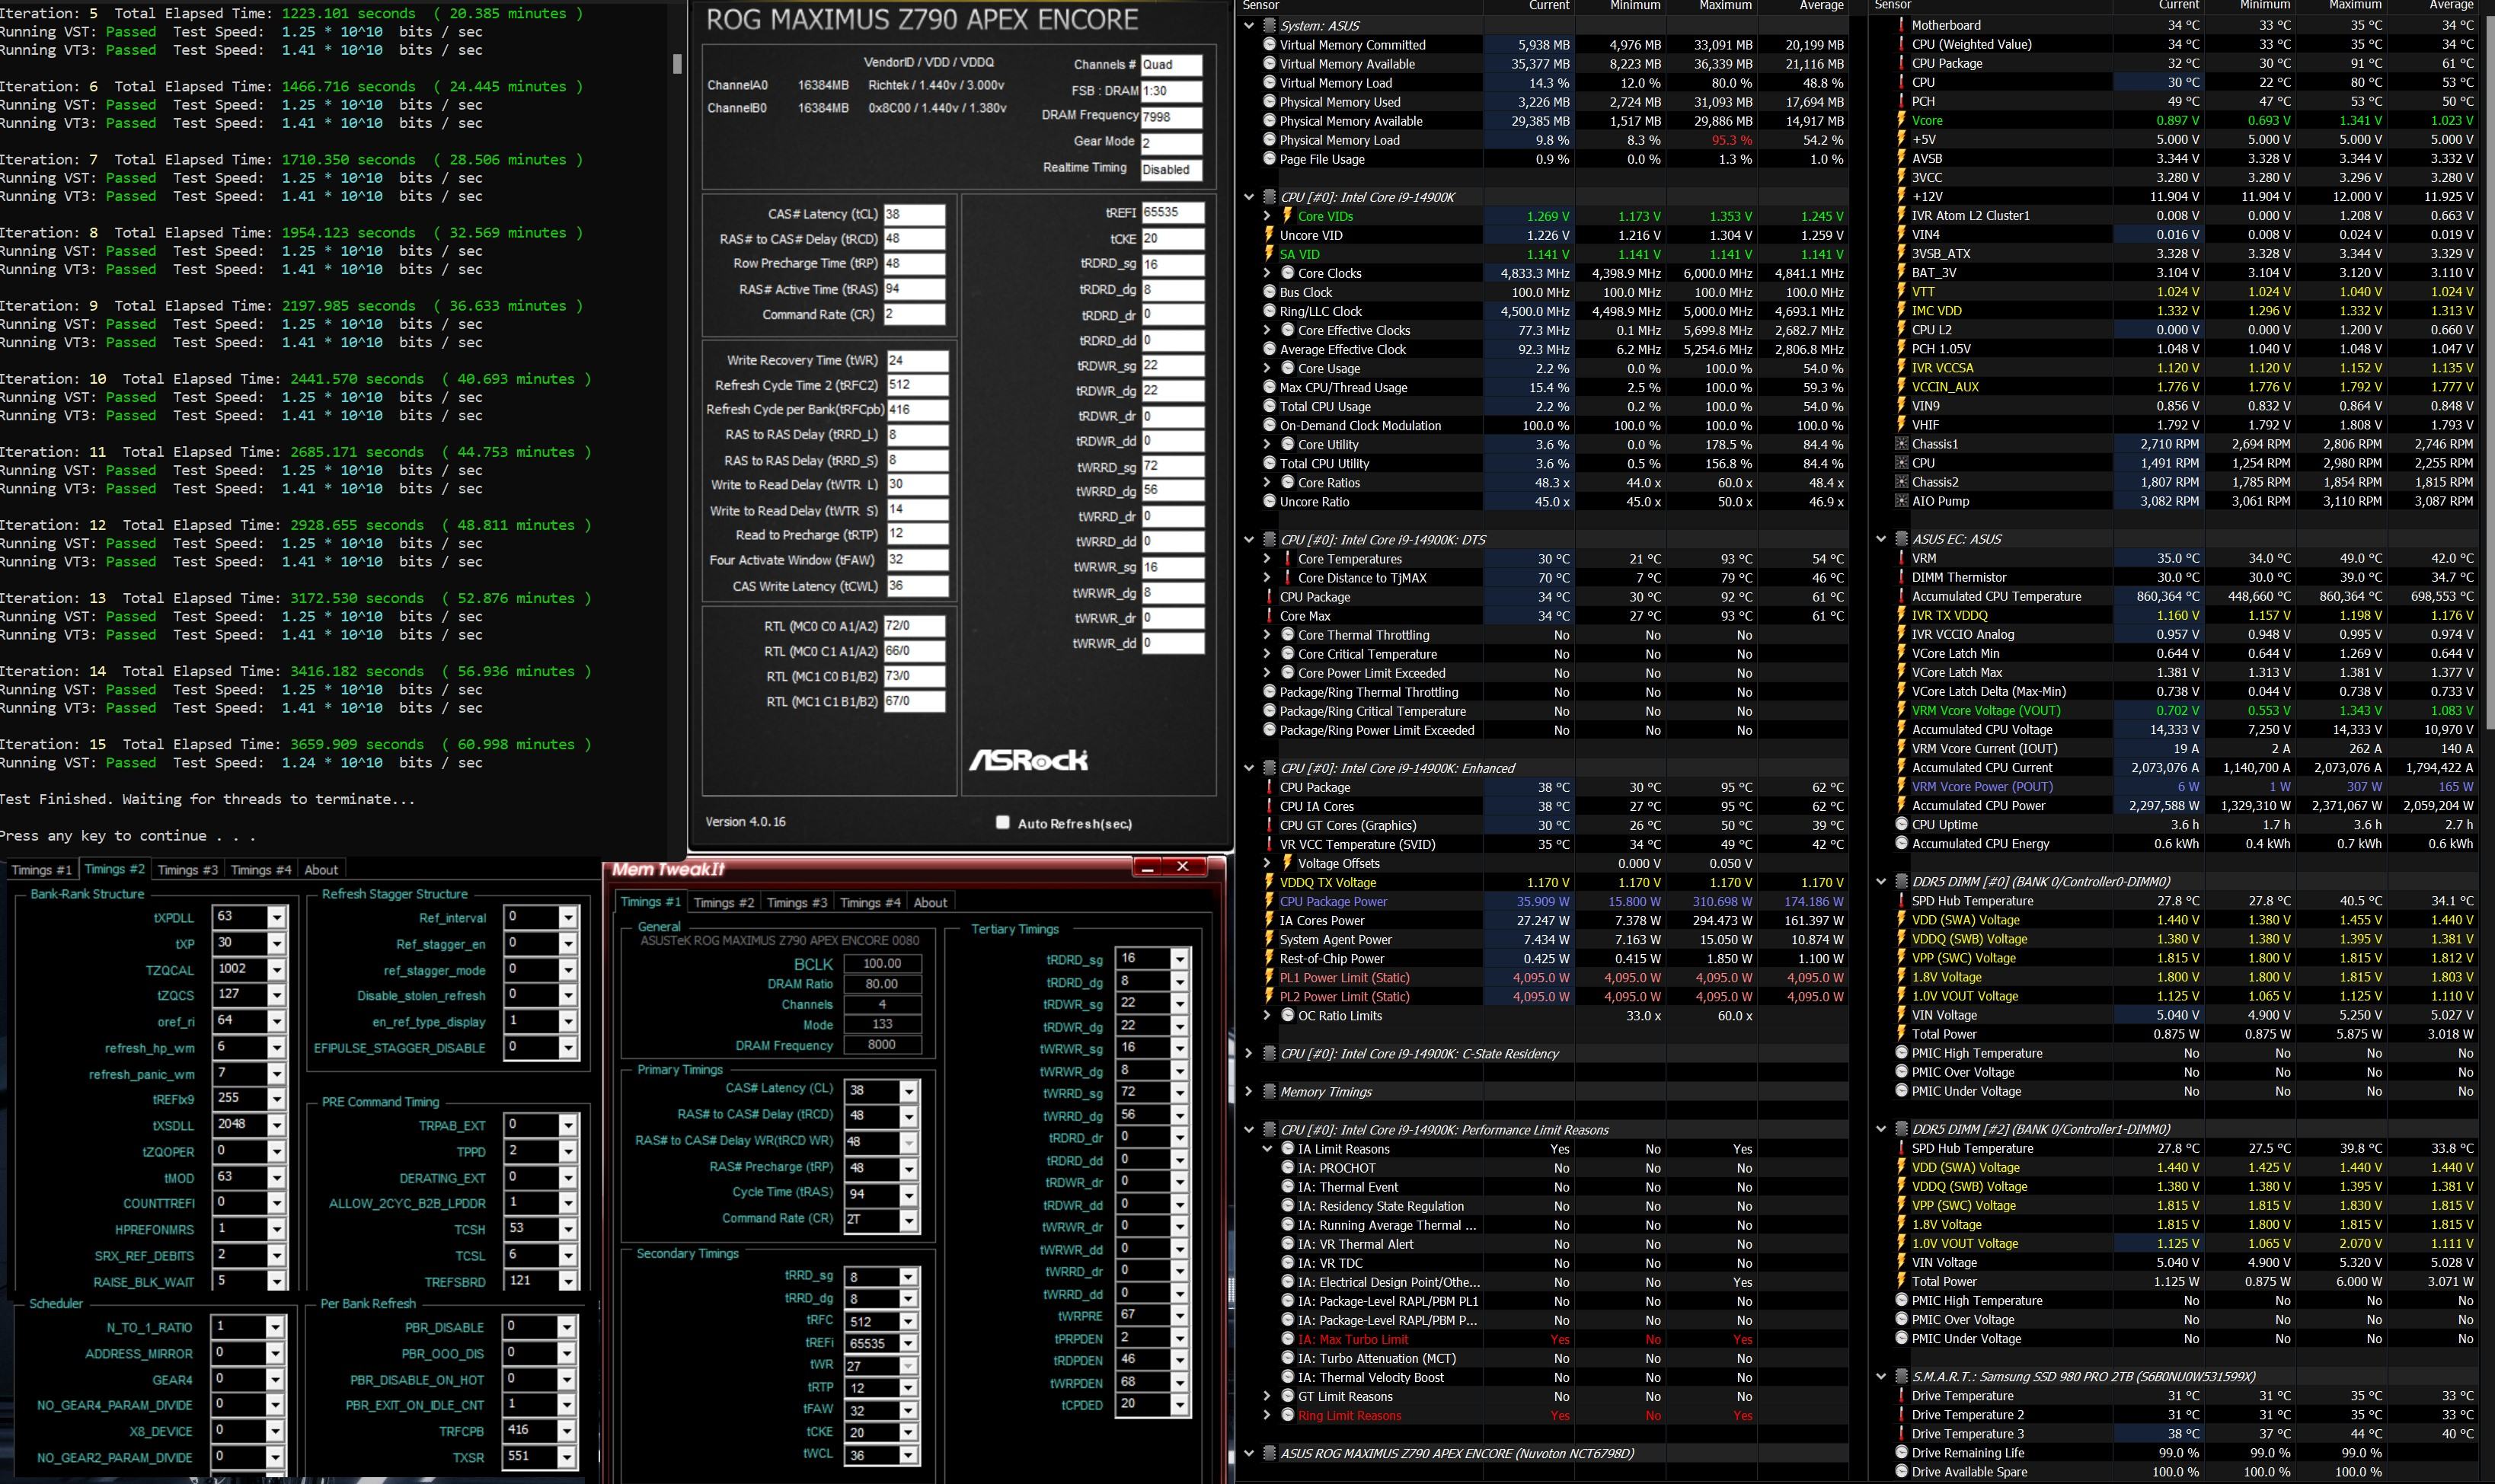The width and height of the screenshot is (2495, 1484).
Task: Click the VDDQ TX Voltage lightning icon
Action: coord(1269,882)
